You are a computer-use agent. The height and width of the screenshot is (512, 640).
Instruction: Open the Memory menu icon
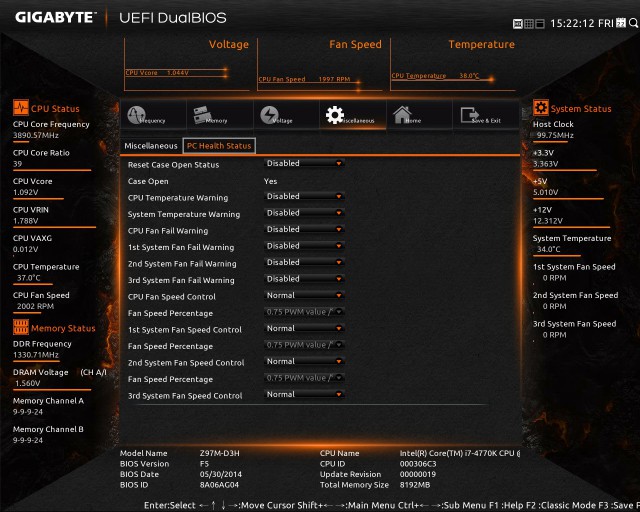(202, 114)
